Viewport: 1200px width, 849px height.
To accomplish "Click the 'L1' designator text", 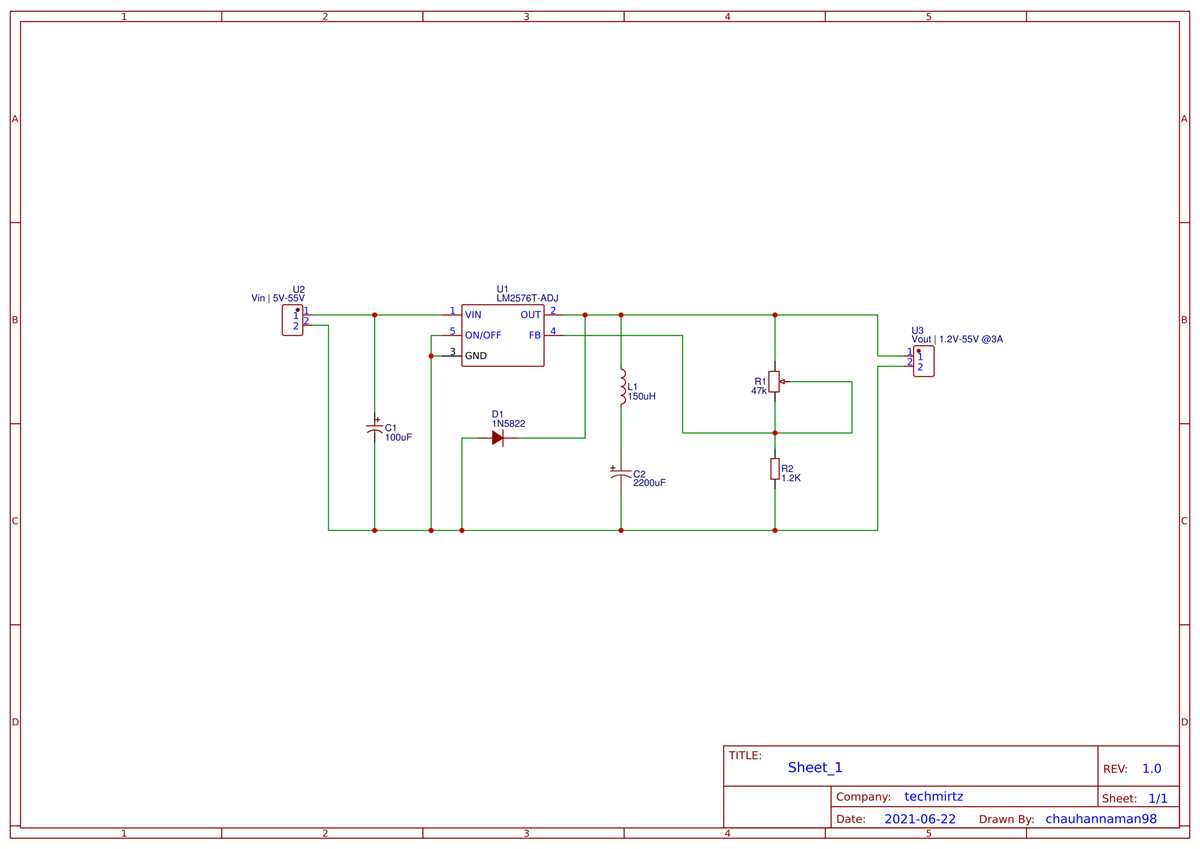I will (x=632, y=386).
